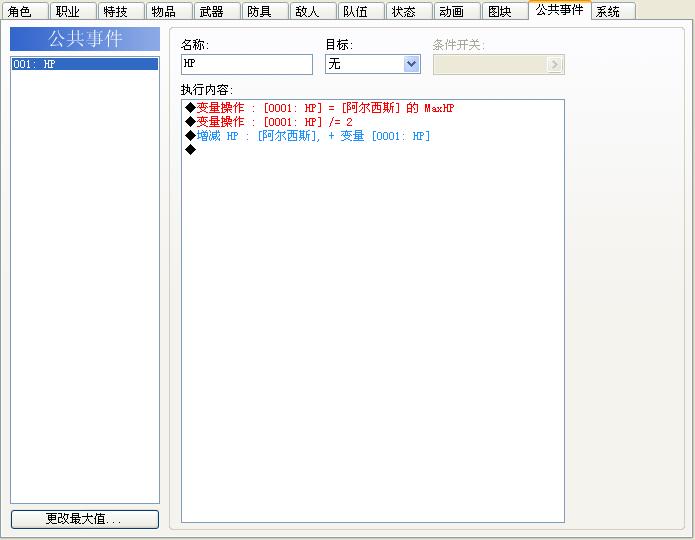Select the empty last command line
The height and width of the screenshot is (540, 695).
point(372,150)
